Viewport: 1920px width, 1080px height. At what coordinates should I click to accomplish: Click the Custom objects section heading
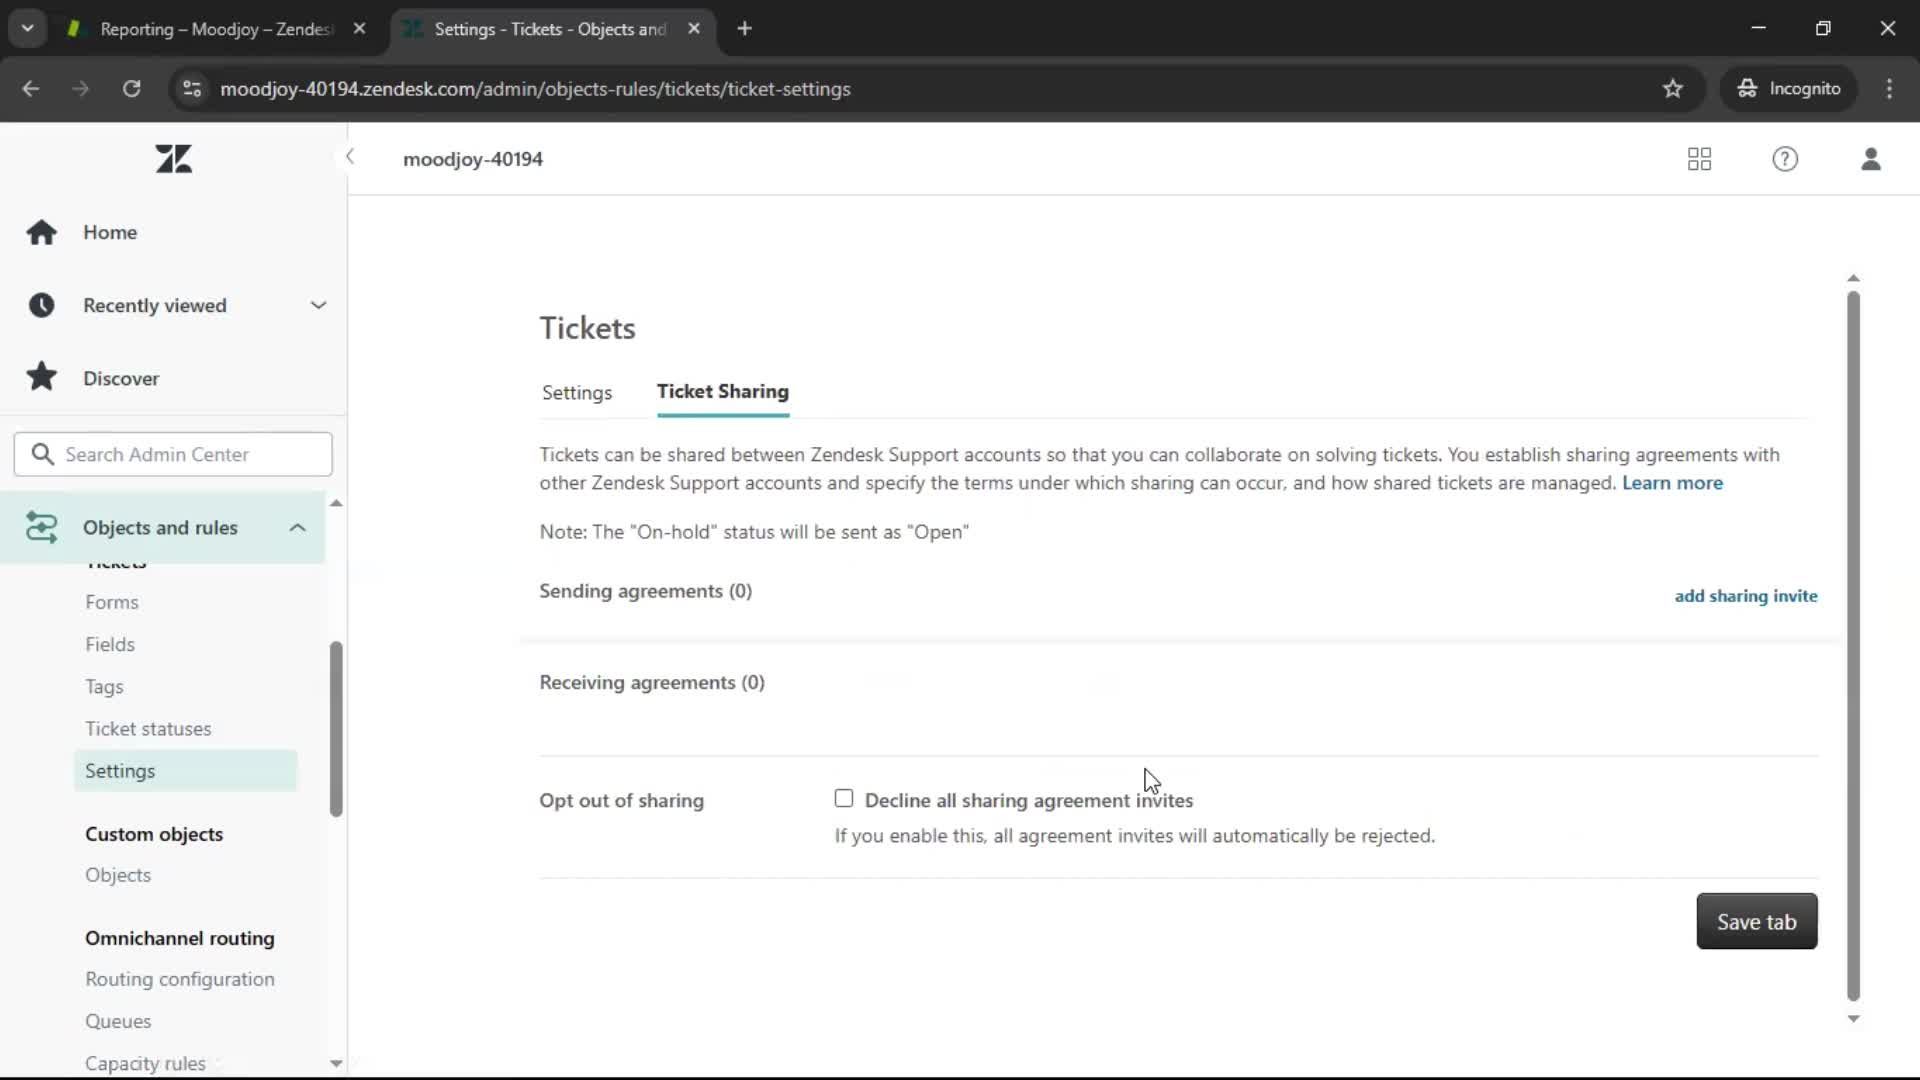(x=154, y=833)
